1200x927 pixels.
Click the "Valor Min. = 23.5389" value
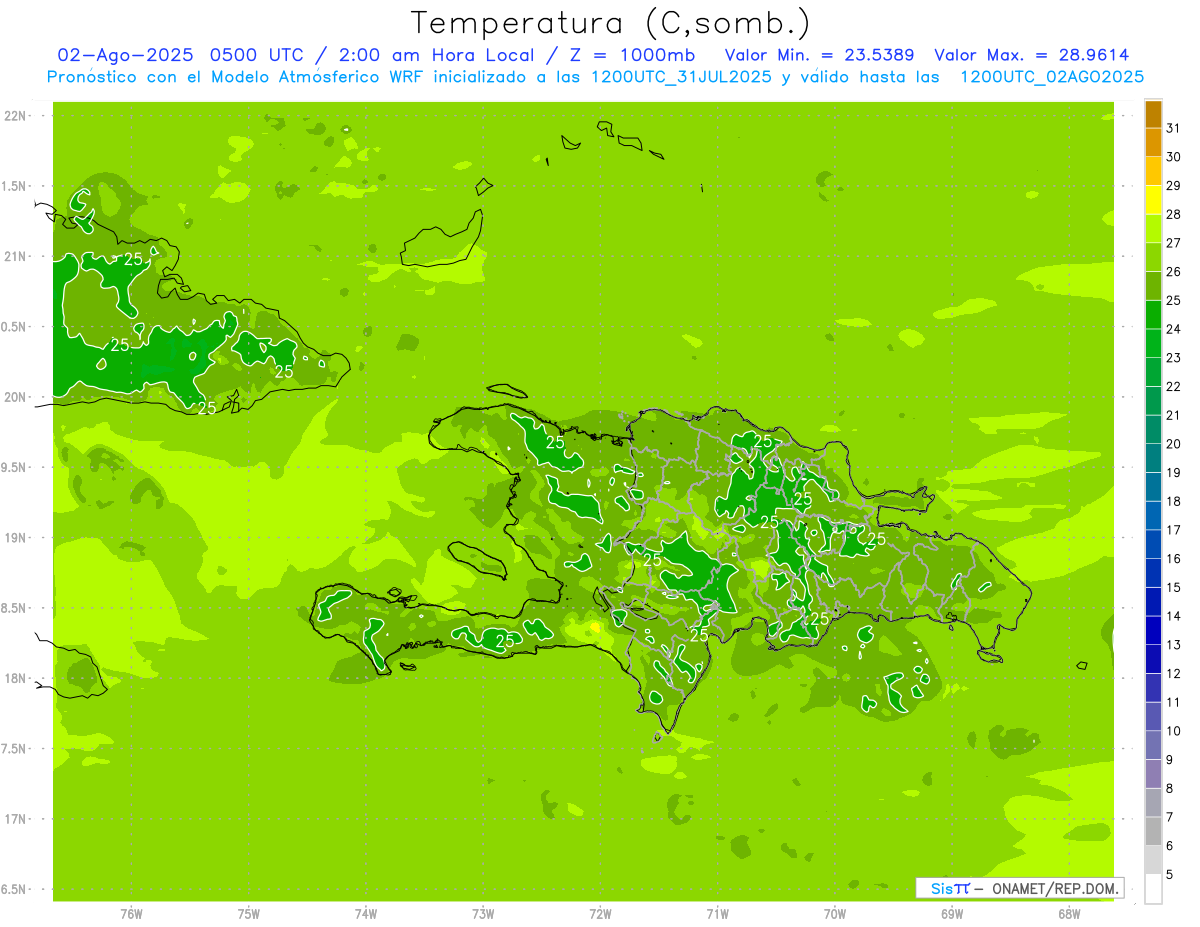819,55
